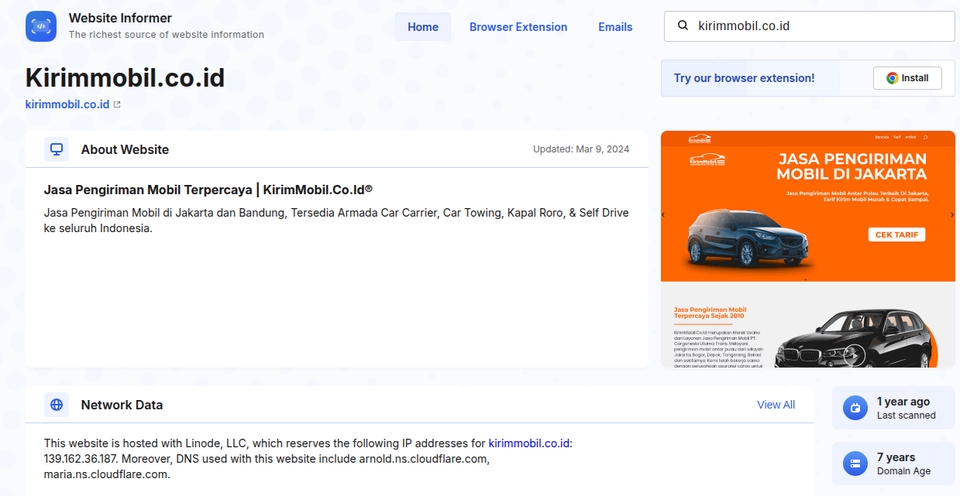Click the 7 years Domain Age card
960x496 pixels.
click(x=893, y=464)
